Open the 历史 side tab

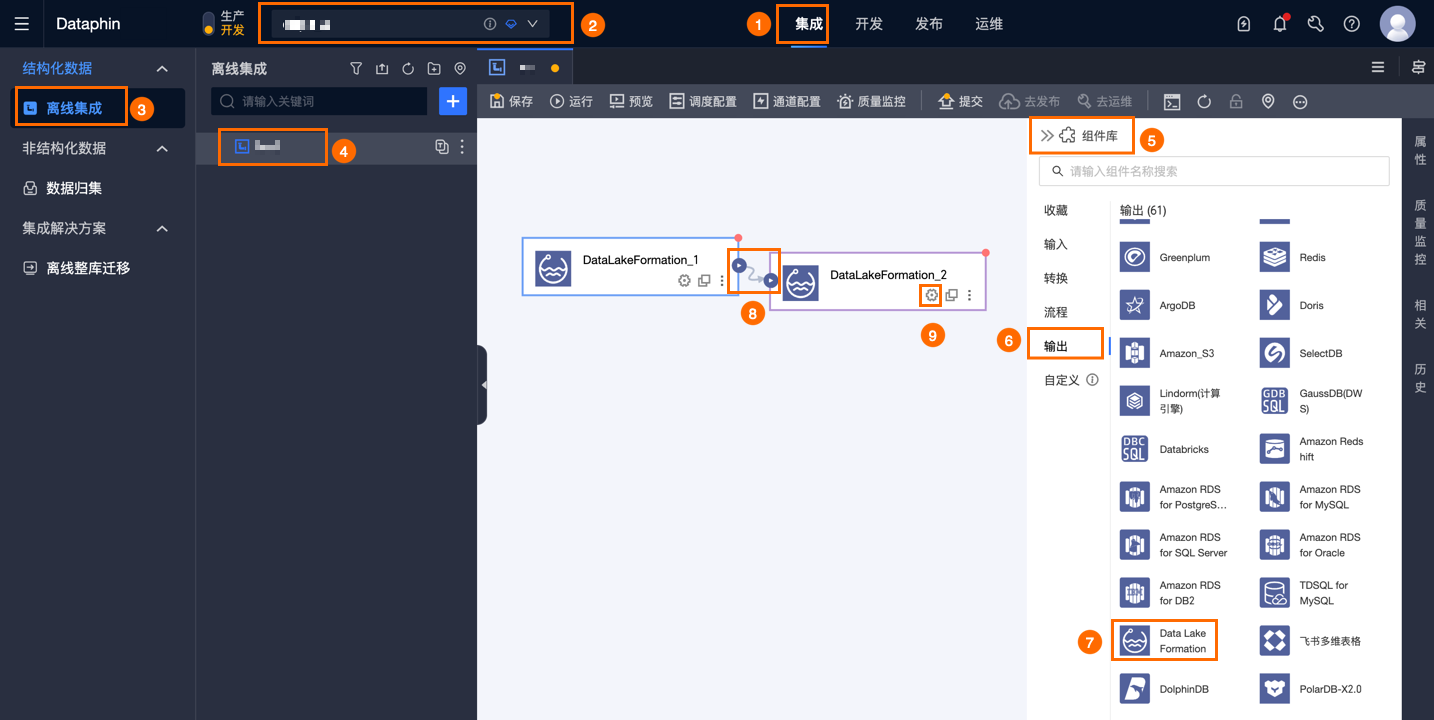pyautogui.click(x=1420, y=378)
